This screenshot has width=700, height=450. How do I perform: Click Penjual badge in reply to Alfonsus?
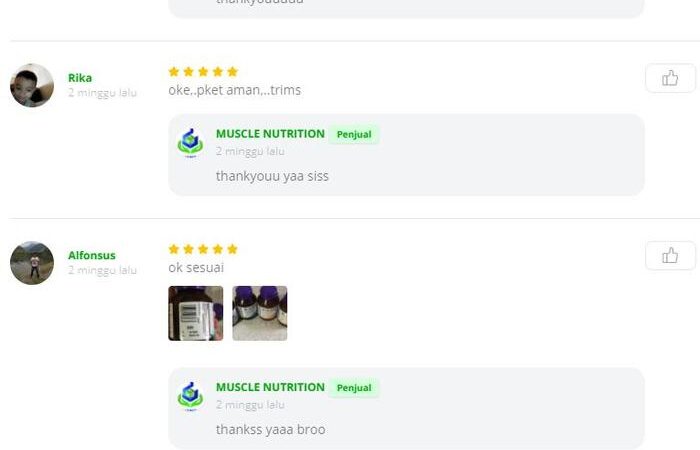click(354, 388)
